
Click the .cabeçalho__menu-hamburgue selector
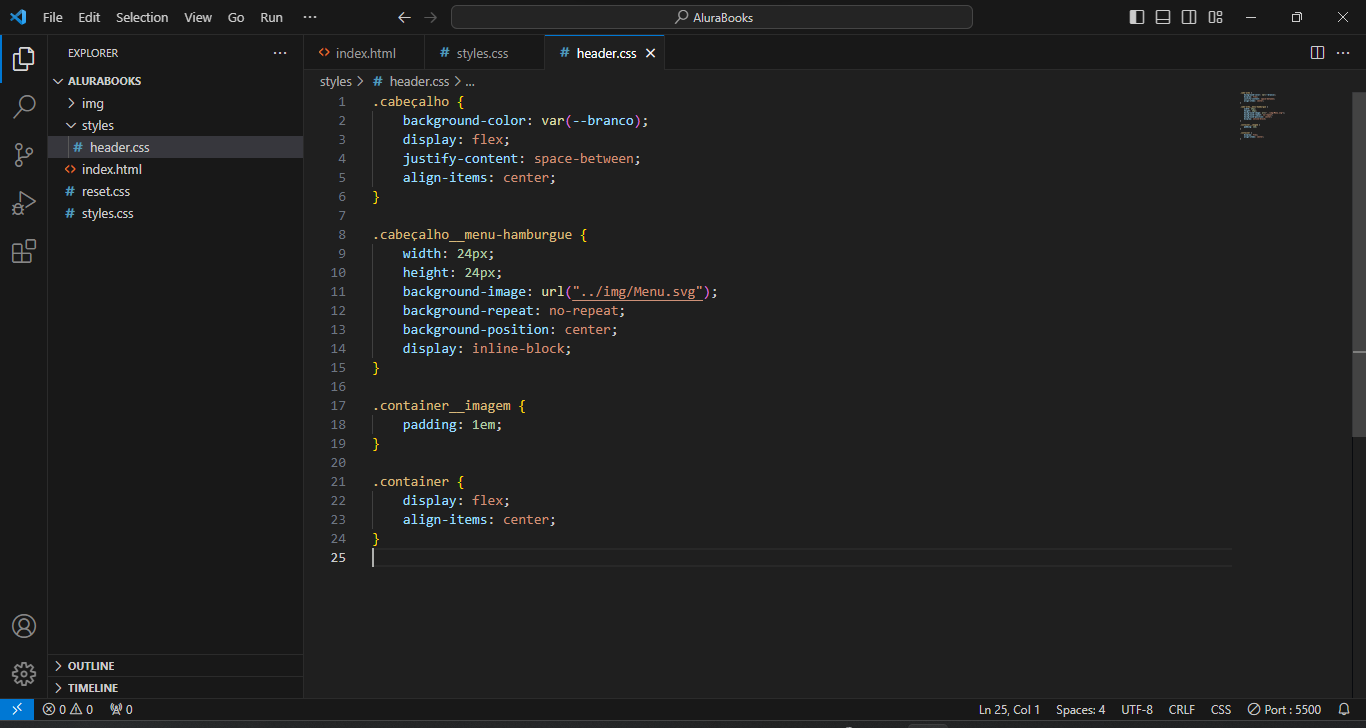coord(473,234)
